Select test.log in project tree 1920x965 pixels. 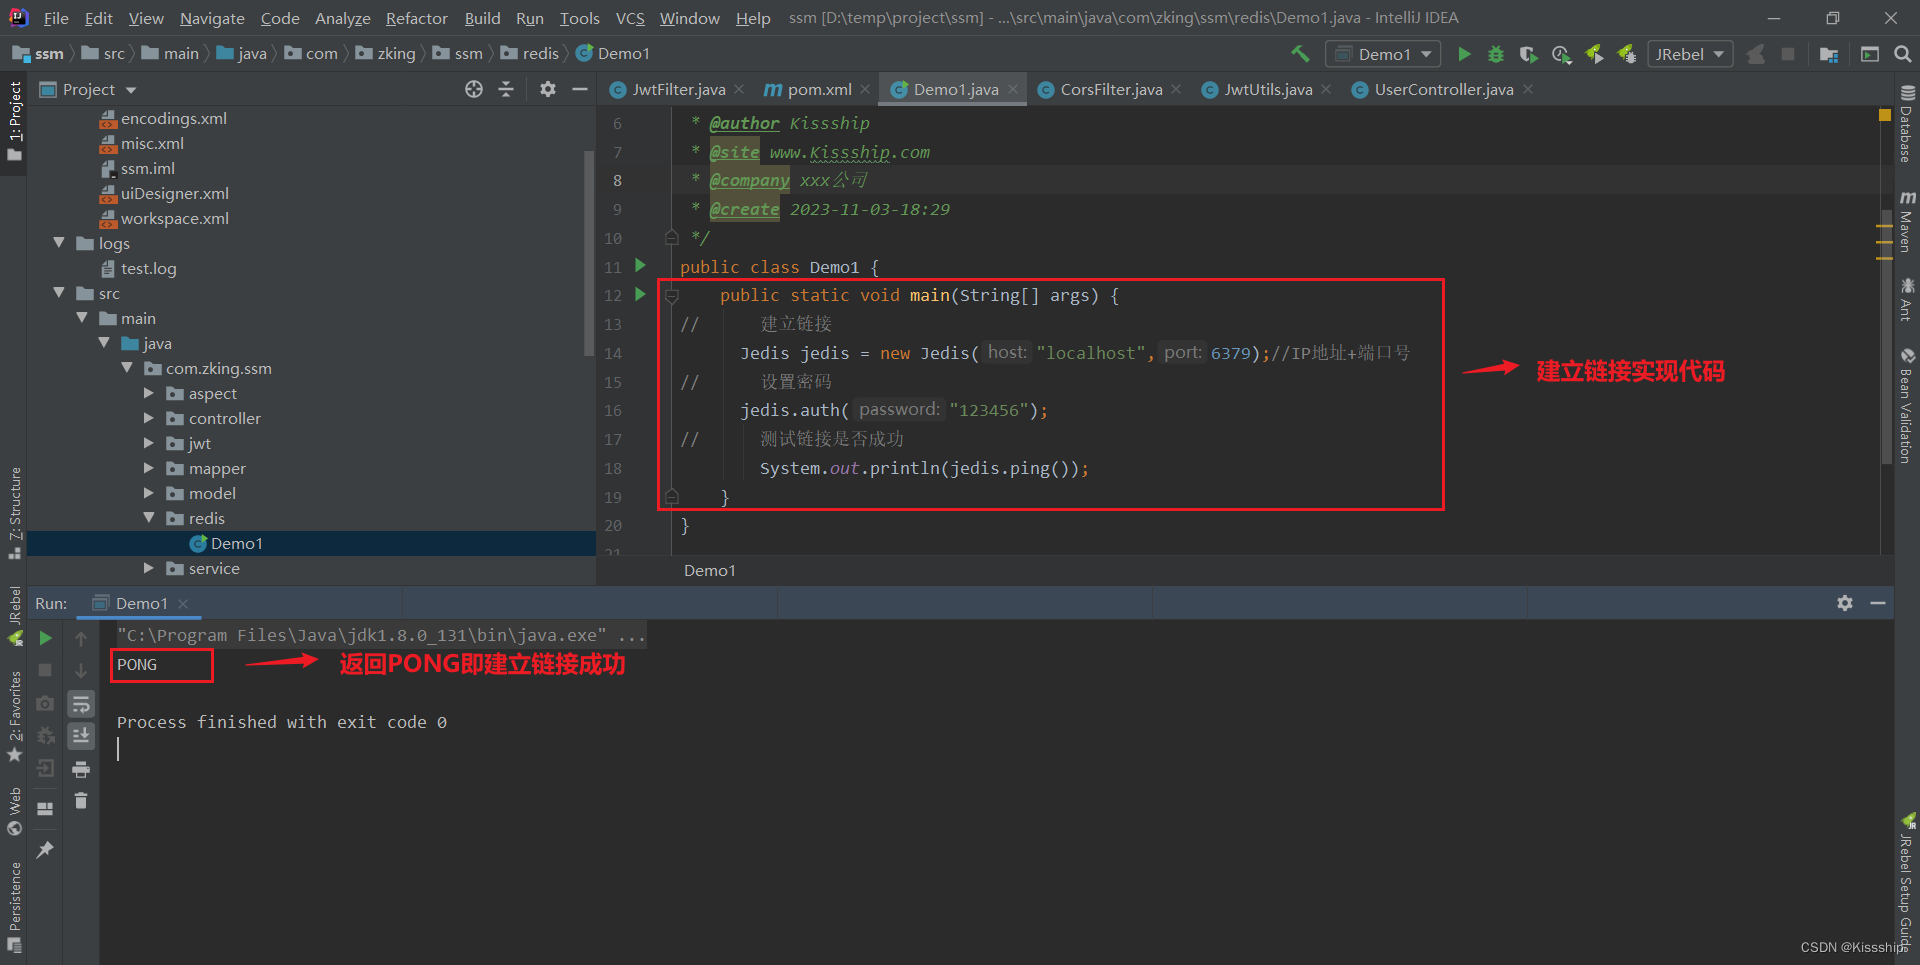148,268
